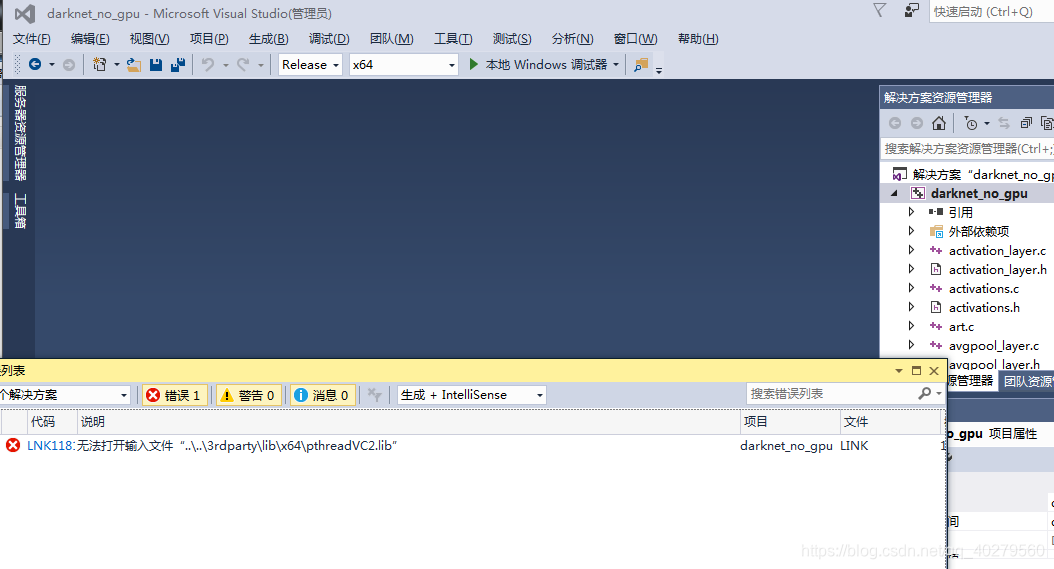The height and width of the screenshot is (569, 1054).
Task: Click Solution Explorer forward arrow
Action: (x=917, y=123)
